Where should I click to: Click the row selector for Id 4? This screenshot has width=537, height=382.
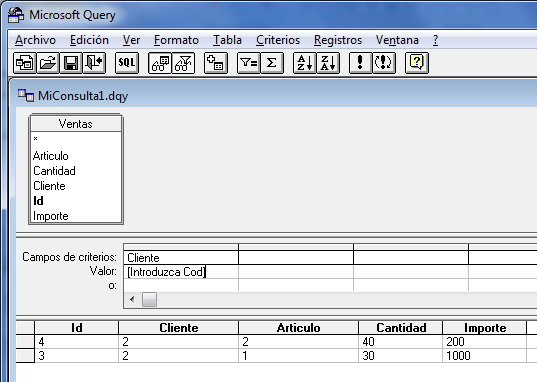tap(25, 342)
